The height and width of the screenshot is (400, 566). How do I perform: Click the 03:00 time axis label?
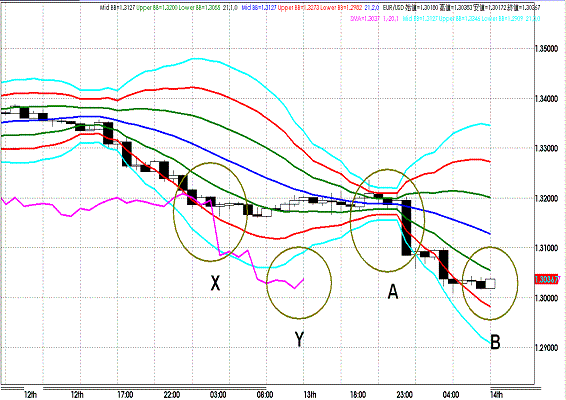click(218, 395)
